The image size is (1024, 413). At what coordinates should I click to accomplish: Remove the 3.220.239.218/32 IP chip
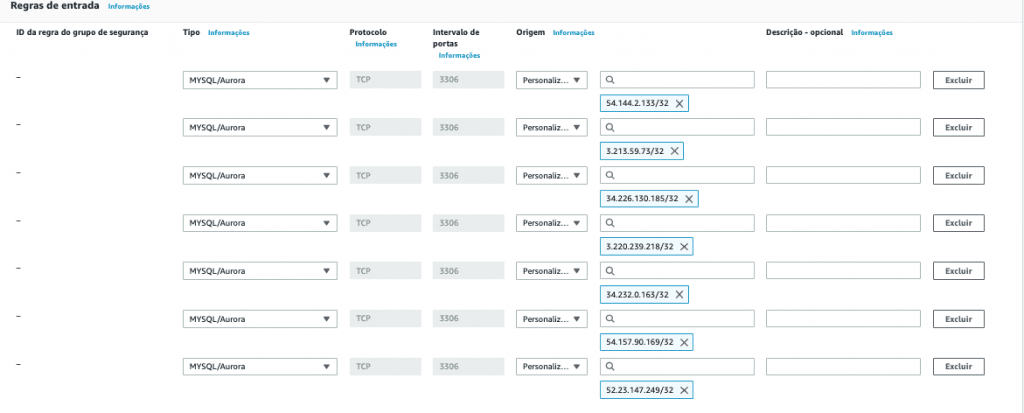click(684, 247)
